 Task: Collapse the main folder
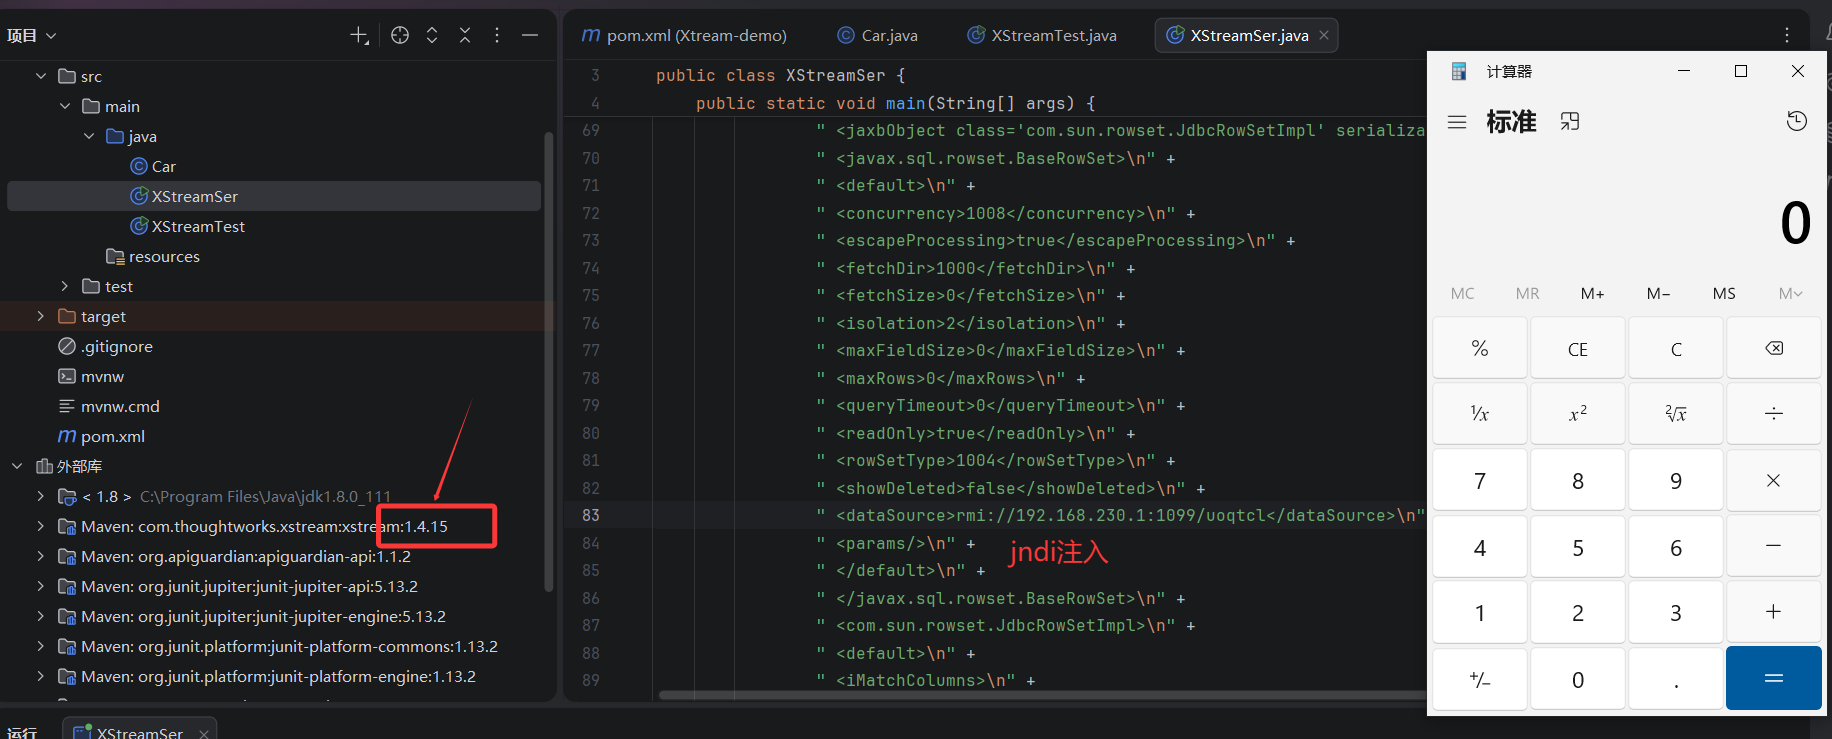coord(65,106)
